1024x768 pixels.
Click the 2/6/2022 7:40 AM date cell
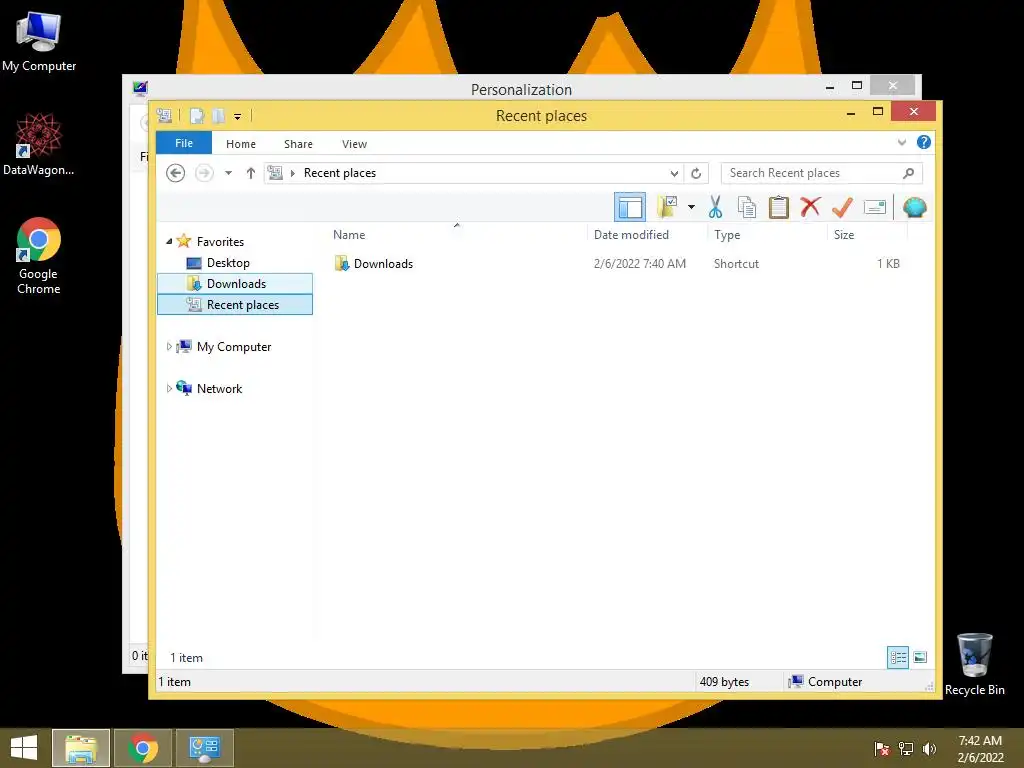pyautogui.click(x=639, y=263)
